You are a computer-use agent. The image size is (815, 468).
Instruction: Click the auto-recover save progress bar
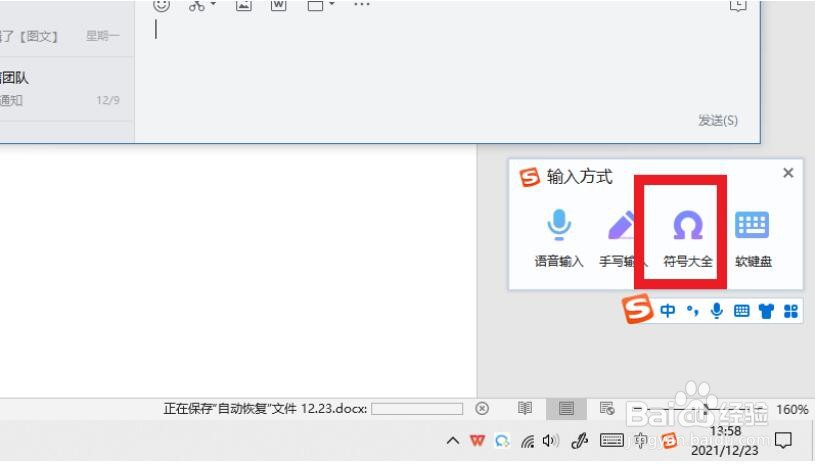tap(417, 409)
